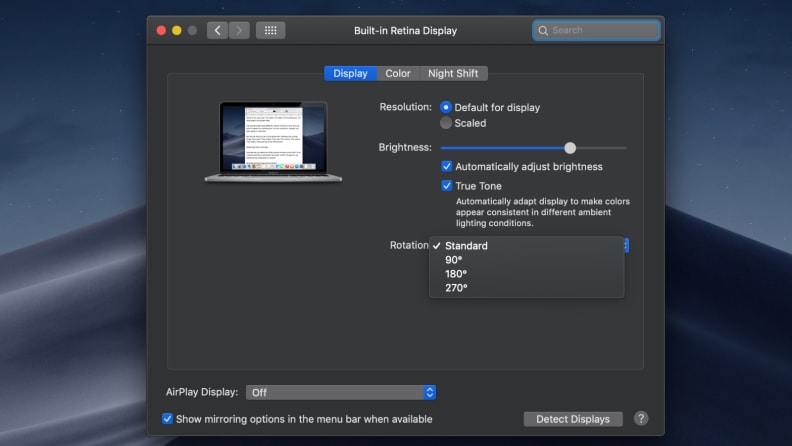Click the Detect Displays button
Screen dimensions: 792x446
pos(573,419)
